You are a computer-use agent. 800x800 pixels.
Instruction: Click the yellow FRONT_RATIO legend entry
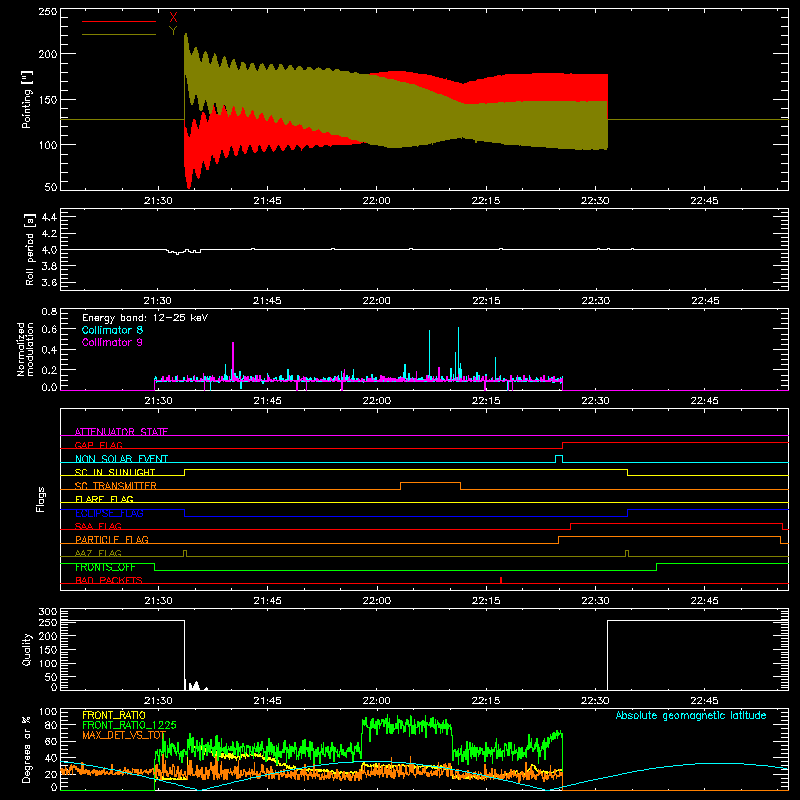(x=114, y=715)
